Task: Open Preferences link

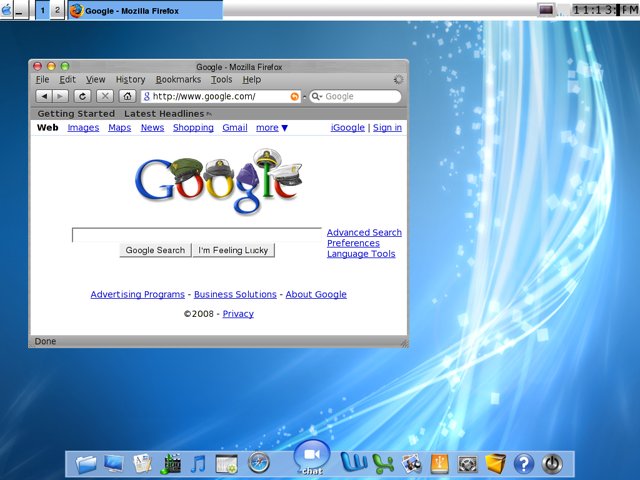Action: (353, 243)
